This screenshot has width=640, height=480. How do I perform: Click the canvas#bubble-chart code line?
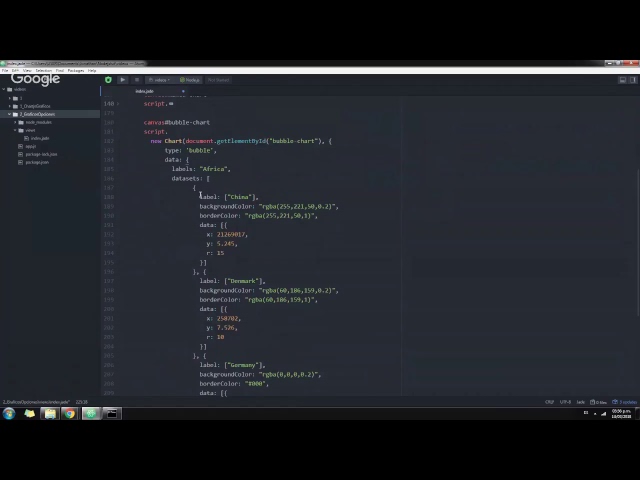click(x=177, y=122)
